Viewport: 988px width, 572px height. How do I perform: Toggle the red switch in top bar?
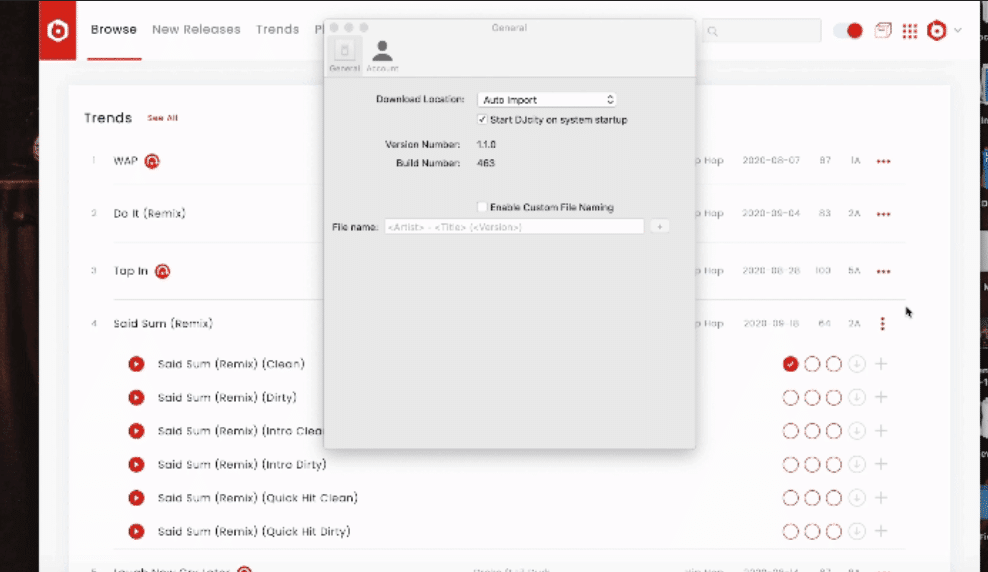[847, 30]
